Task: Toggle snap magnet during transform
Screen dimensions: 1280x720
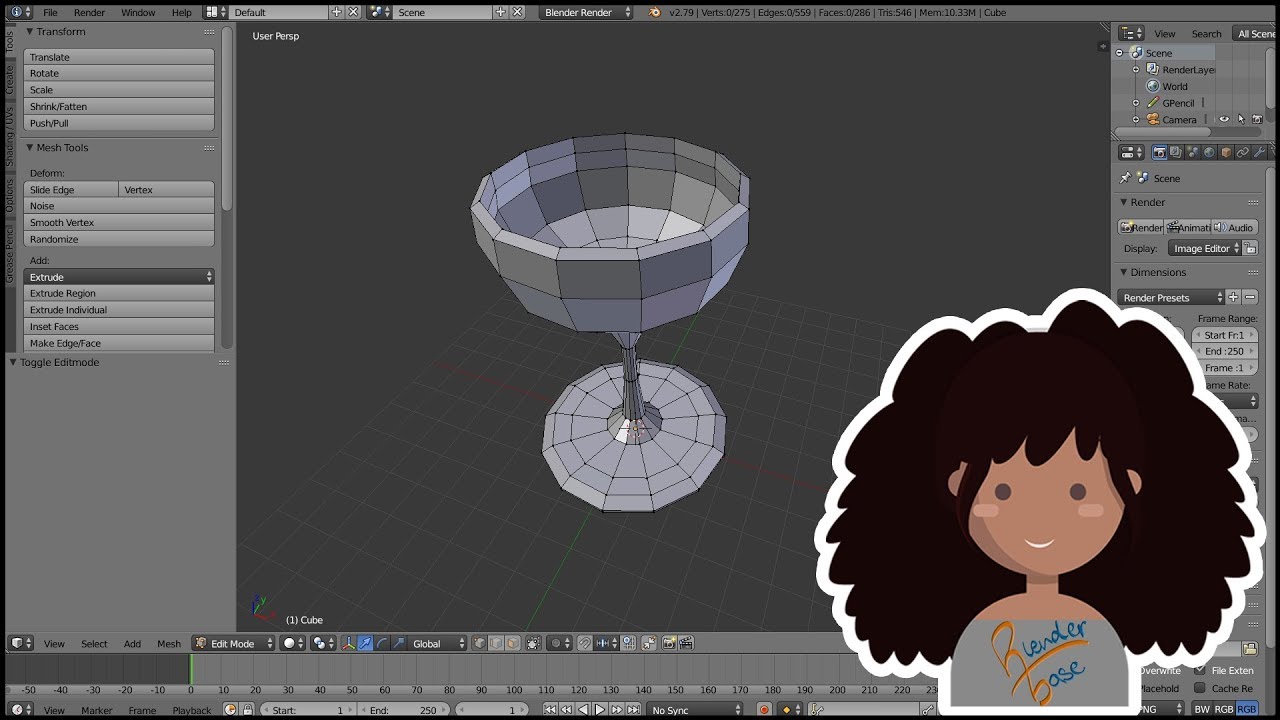Action: tap(584, 643)
